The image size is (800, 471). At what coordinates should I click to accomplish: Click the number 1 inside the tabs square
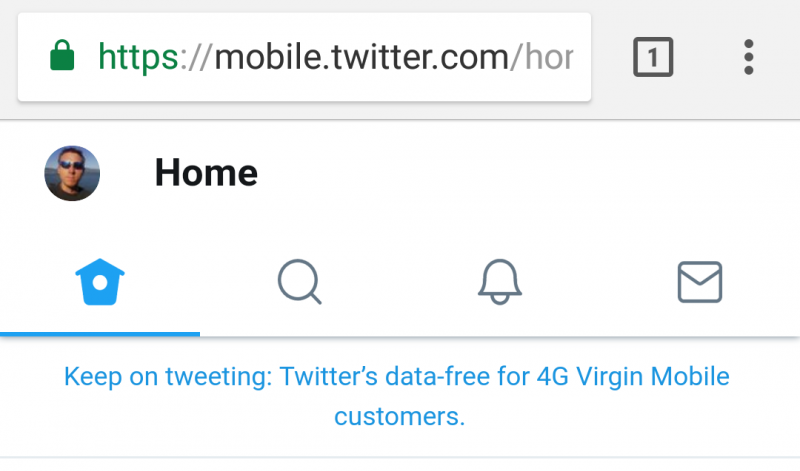(653, 58)
